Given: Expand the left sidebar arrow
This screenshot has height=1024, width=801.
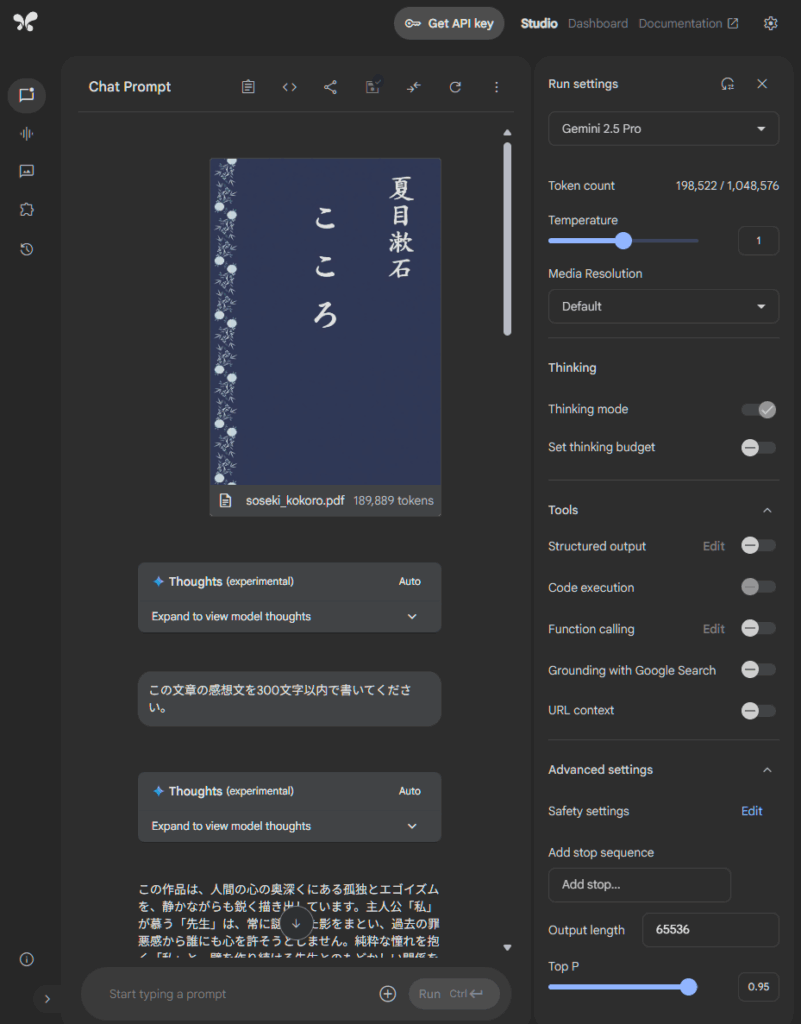Looking at the screenshot, I should tap(47, 999).
